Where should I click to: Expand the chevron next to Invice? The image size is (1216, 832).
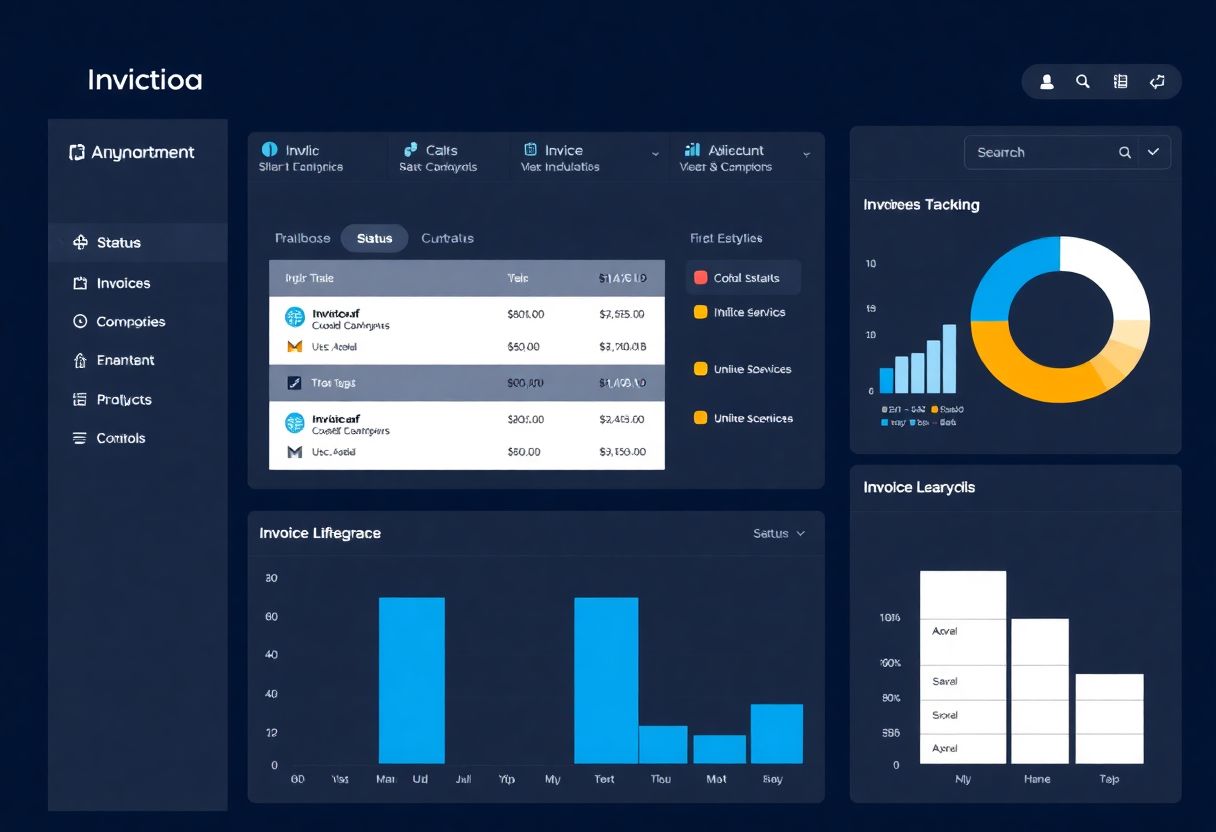(x=655, y=154)
